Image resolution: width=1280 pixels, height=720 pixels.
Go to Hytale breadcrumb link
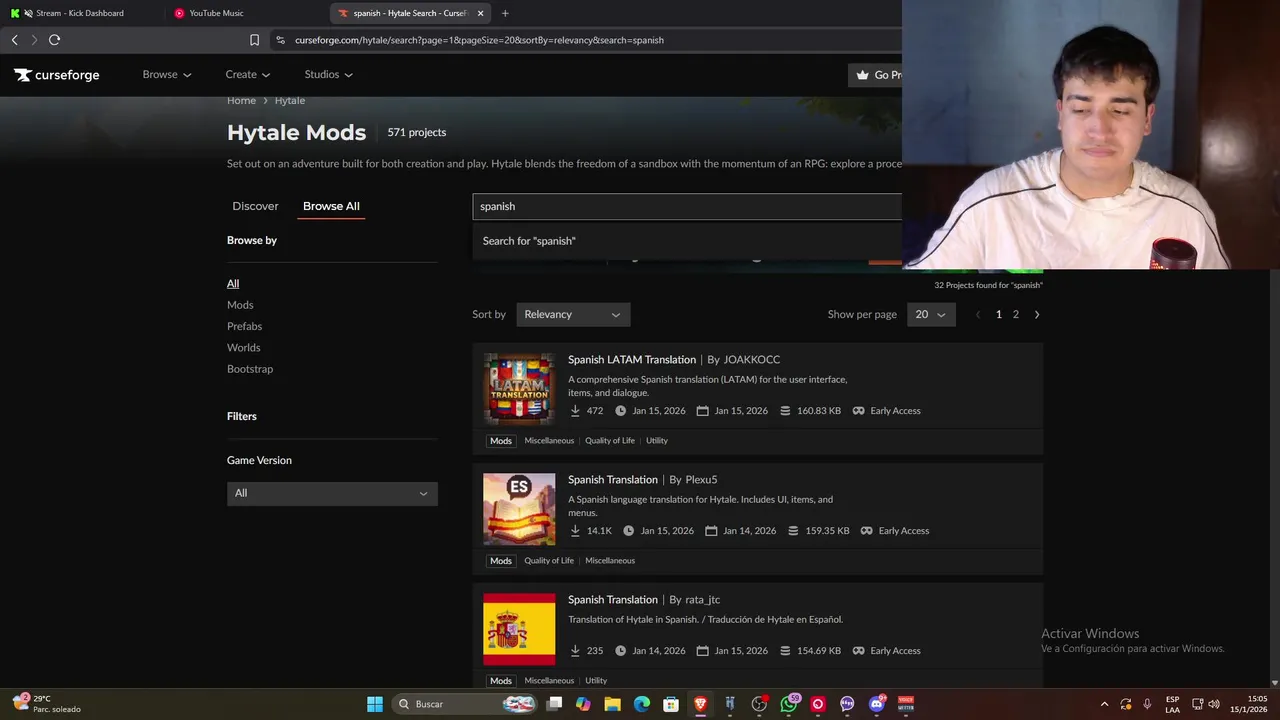click(290, 101)
